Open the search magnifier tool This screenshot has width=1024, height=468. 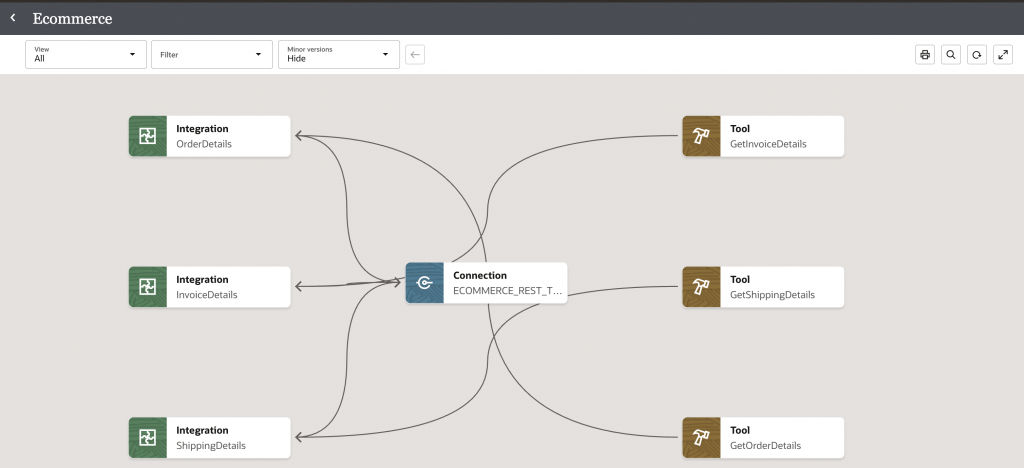click(951, 55)
